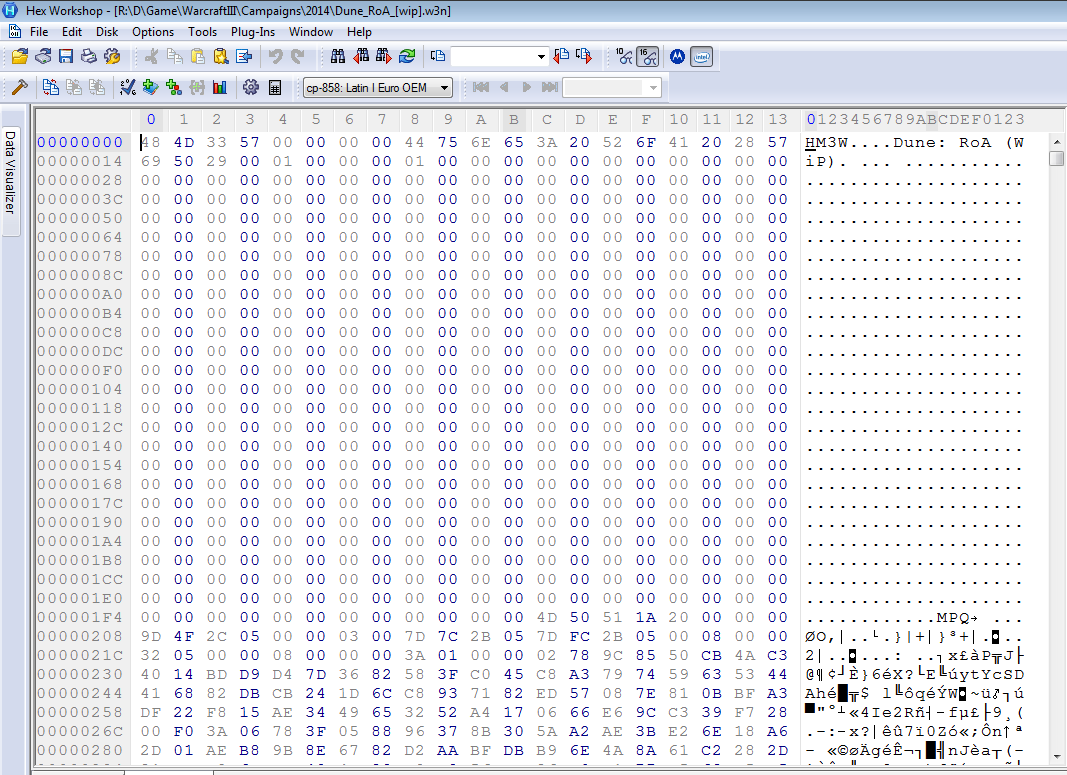
Task: Click in the Goto offset input field
Action: [x=493, y=56]
